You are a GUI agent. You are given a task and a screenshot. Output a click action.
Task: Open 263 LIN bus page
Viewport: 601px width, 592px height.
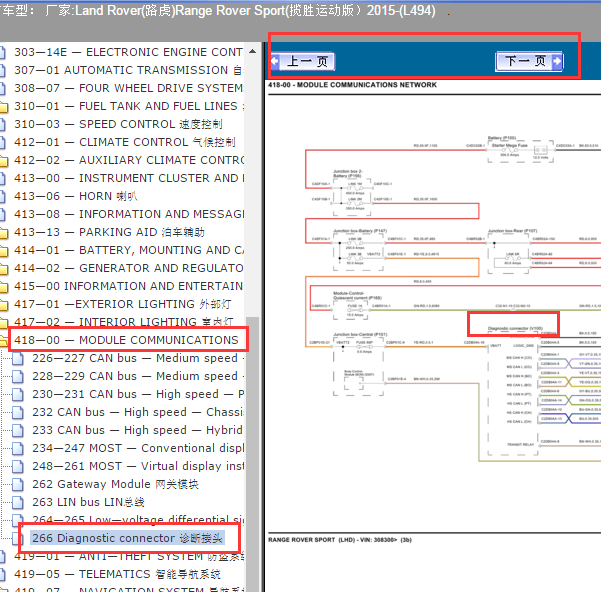tap(89, 502)
